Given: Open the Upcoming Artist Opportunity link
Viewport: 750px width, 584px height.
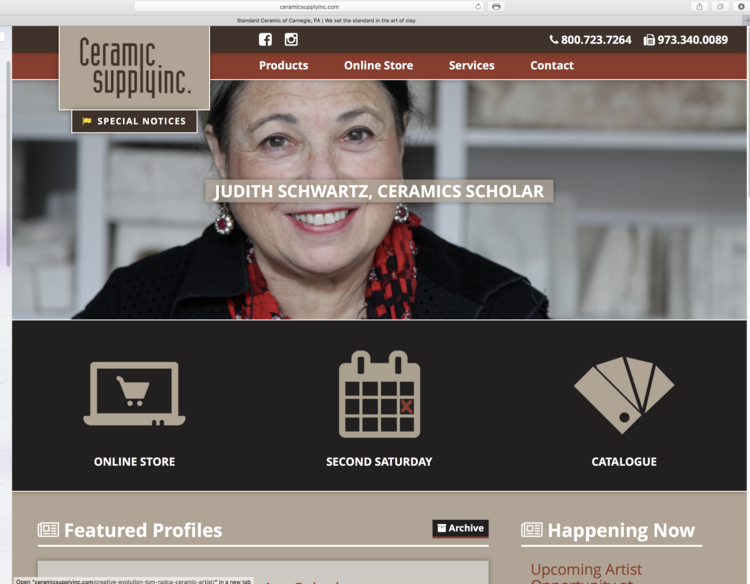Looking at the screenshot, I should point(586,573).
